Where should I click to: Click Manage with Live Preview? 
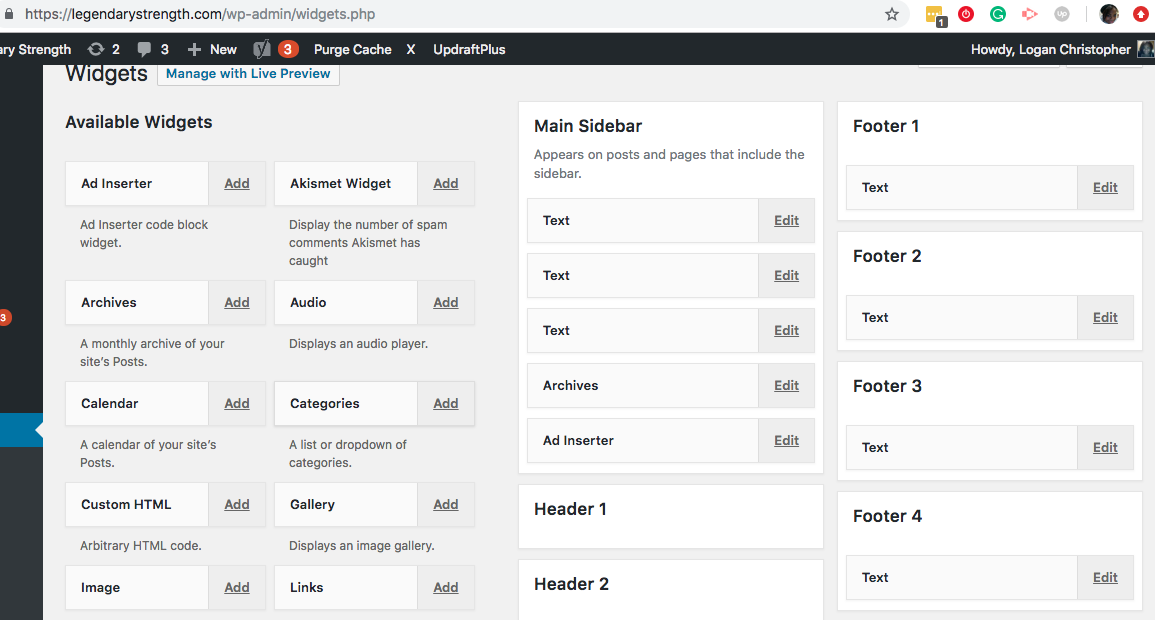point(248,74)
